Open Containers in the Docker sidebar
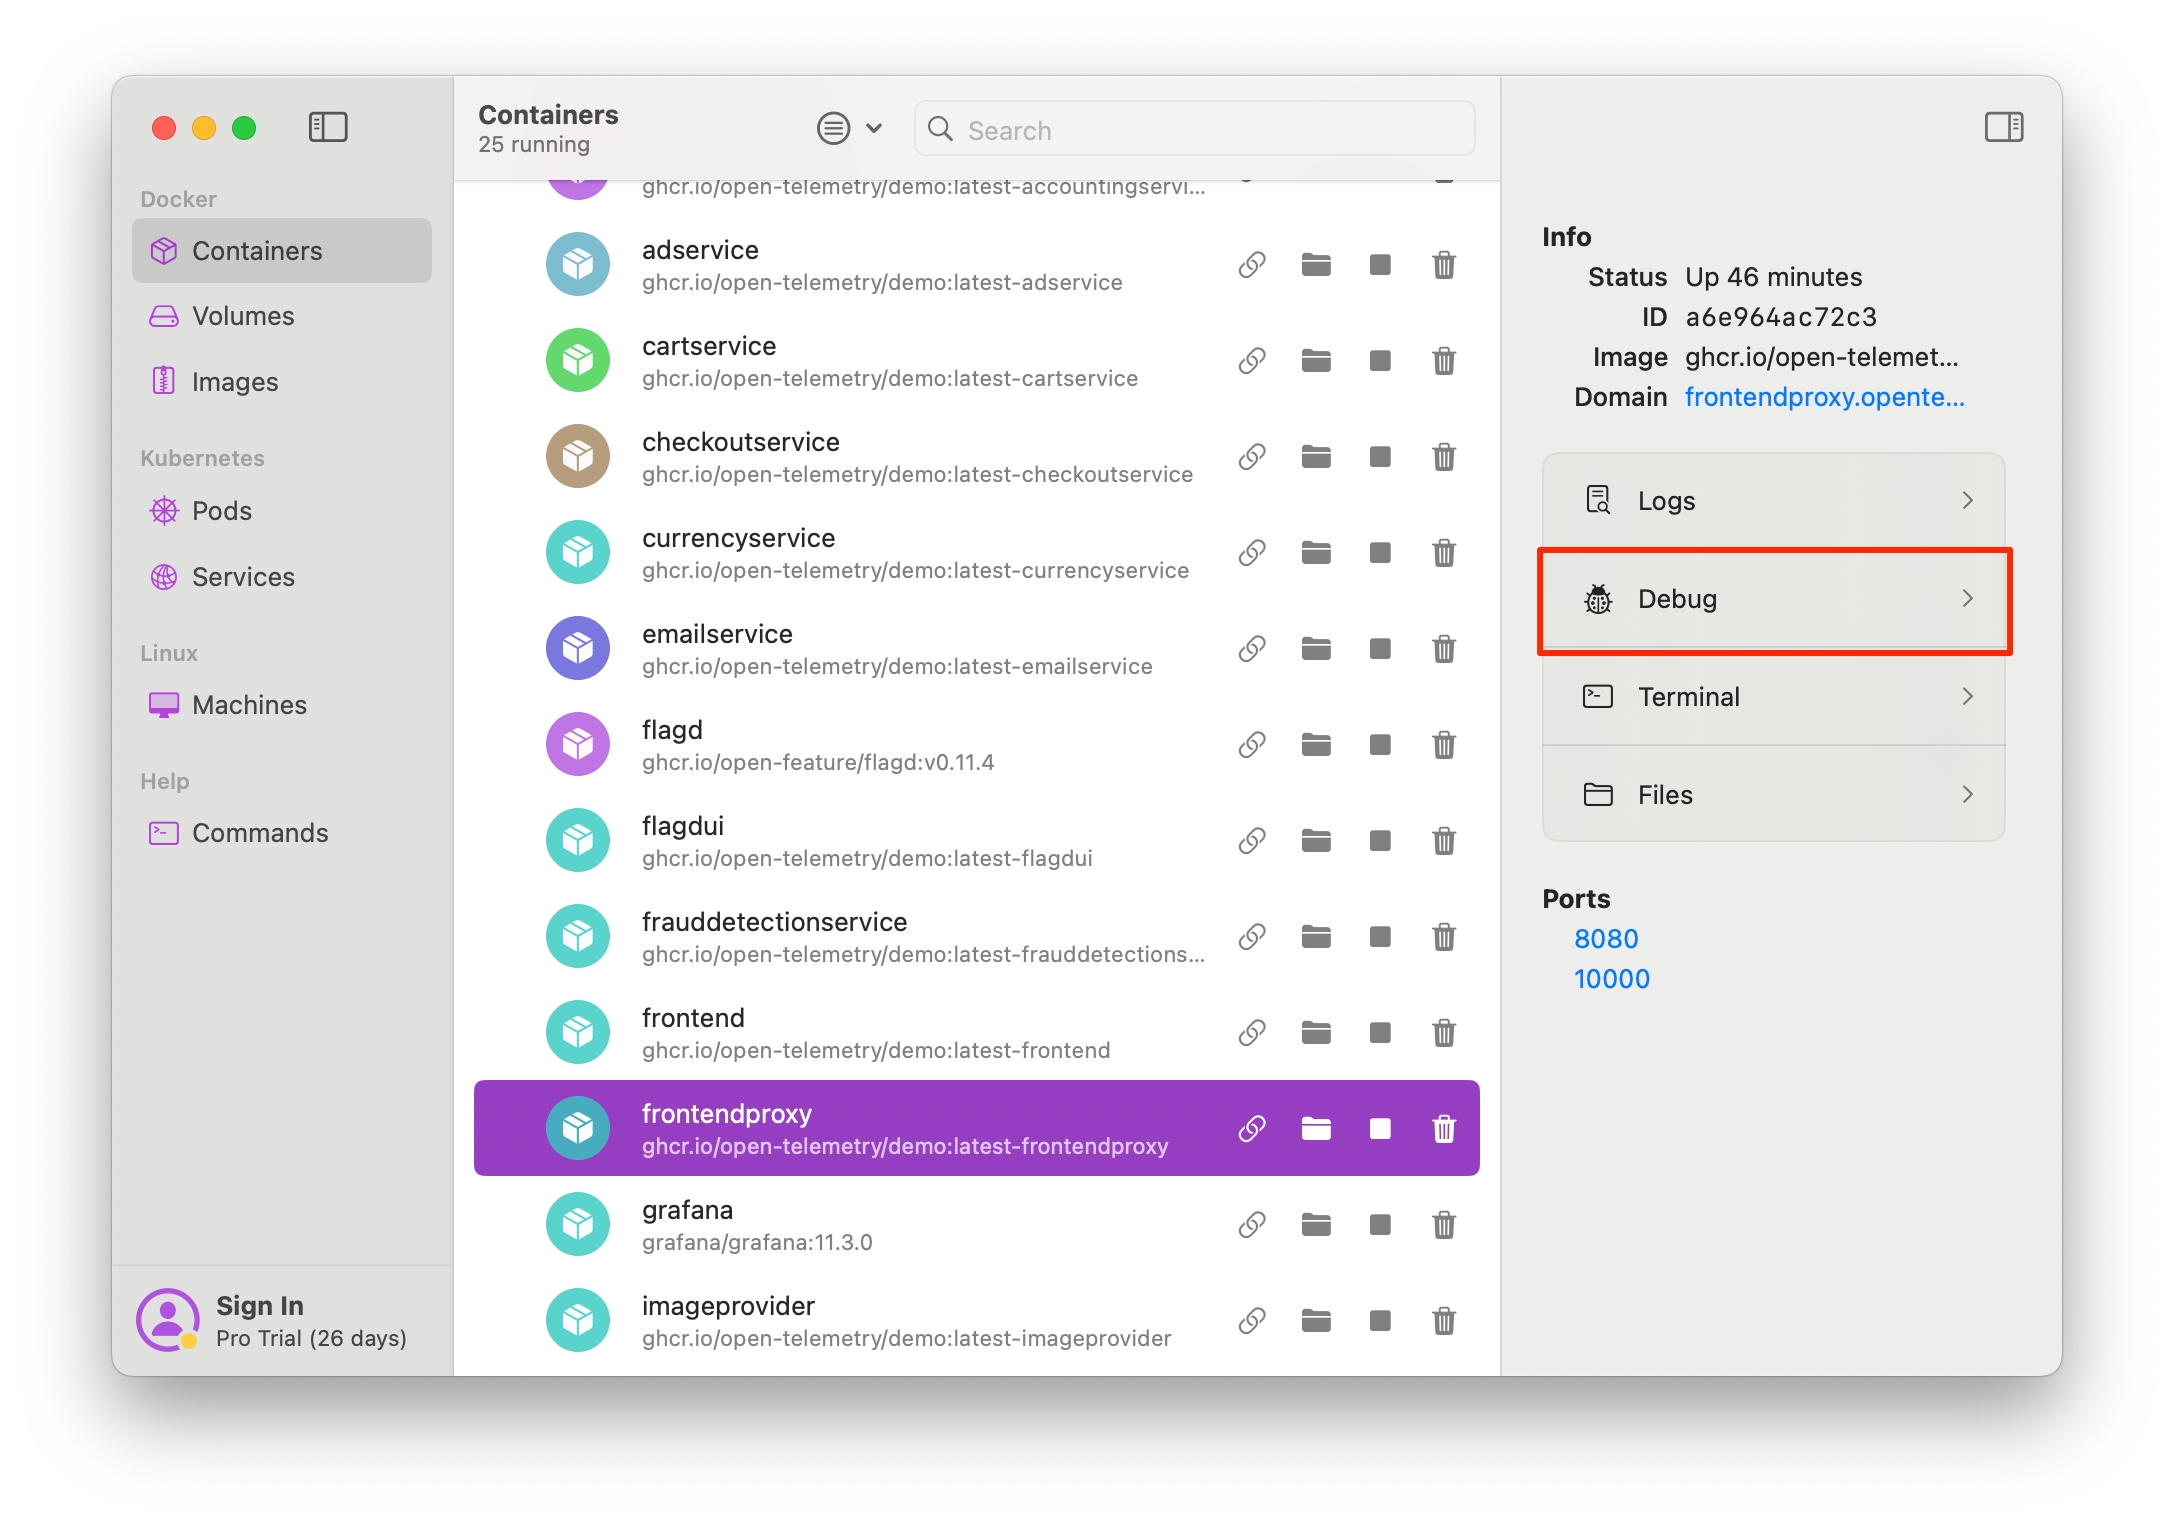Image resolution: width=2174 pixels, height=1524 pixels. 282,251
